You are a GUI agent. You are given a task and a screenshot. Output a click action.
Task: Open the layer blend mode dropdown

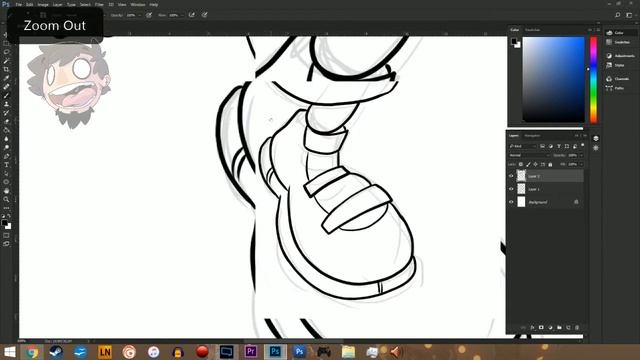pyautogui.click(x=529, y=155)
